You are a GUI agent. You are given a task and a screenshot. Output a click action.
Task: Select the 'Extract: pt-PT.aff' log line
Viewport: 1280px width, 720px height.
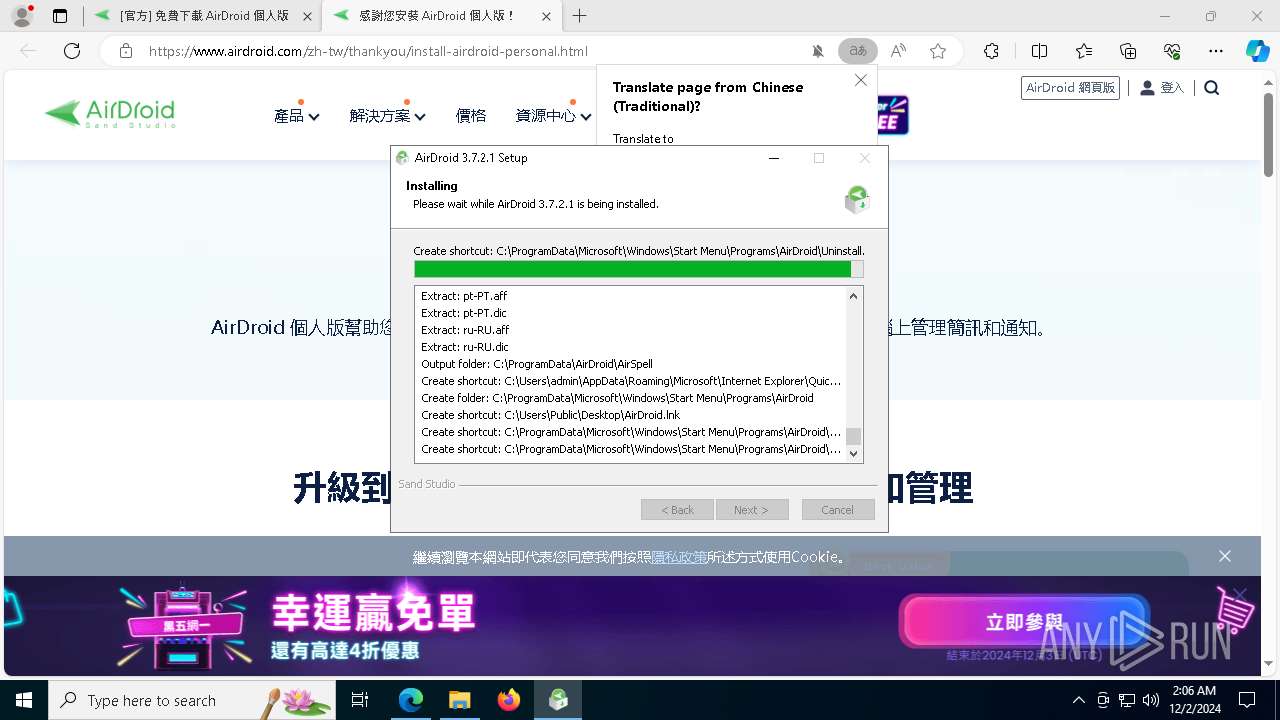tap(465, 296)
